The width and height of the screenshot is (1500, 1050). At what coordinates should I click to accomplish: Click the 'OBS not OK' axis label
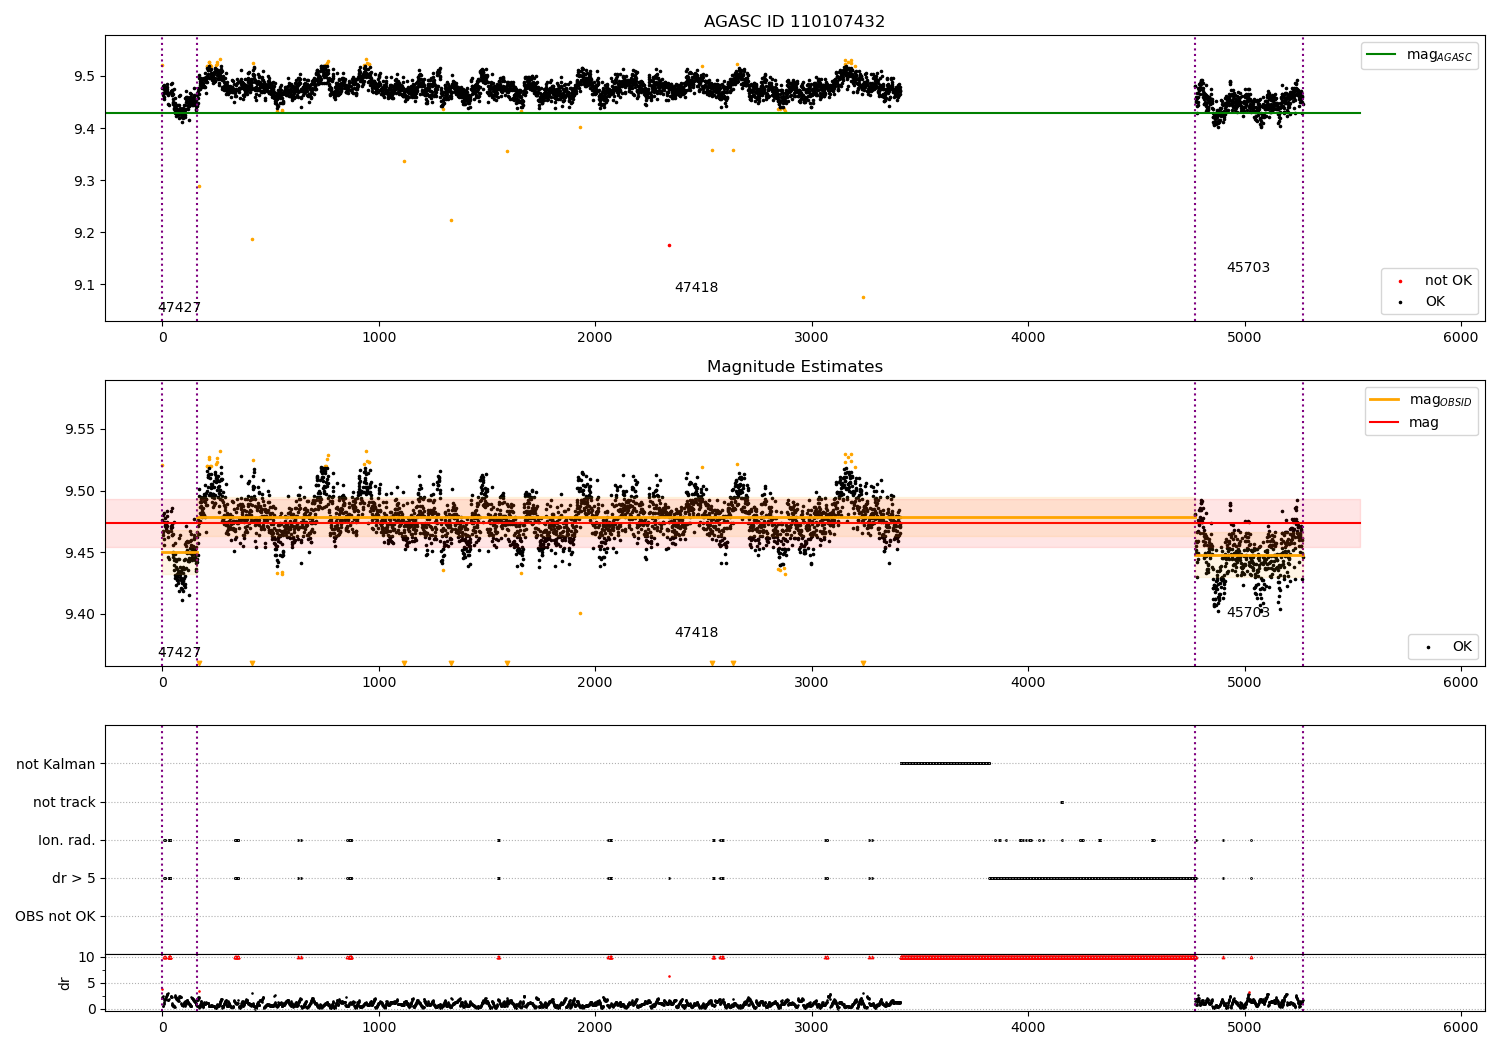pyautogui.click(x=56, y=916)
